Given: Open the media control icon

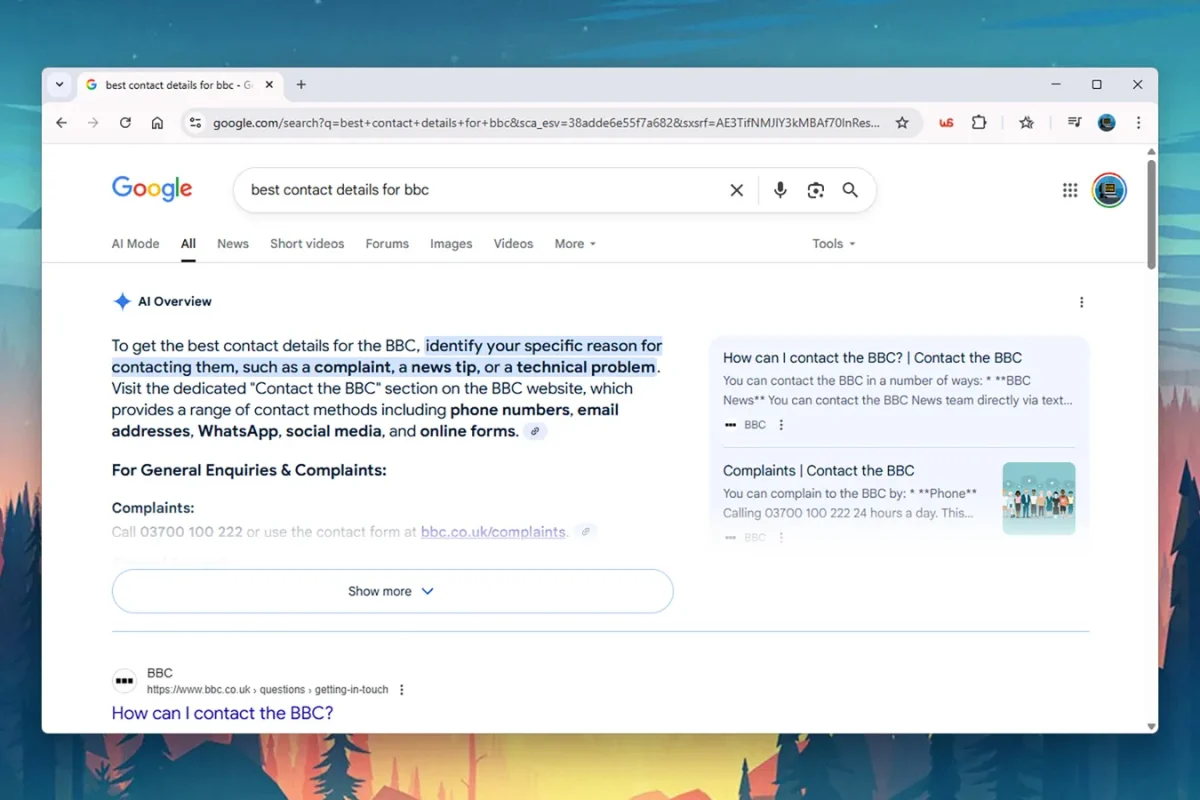Looking at the screenshot, I should pos(1074,123).
